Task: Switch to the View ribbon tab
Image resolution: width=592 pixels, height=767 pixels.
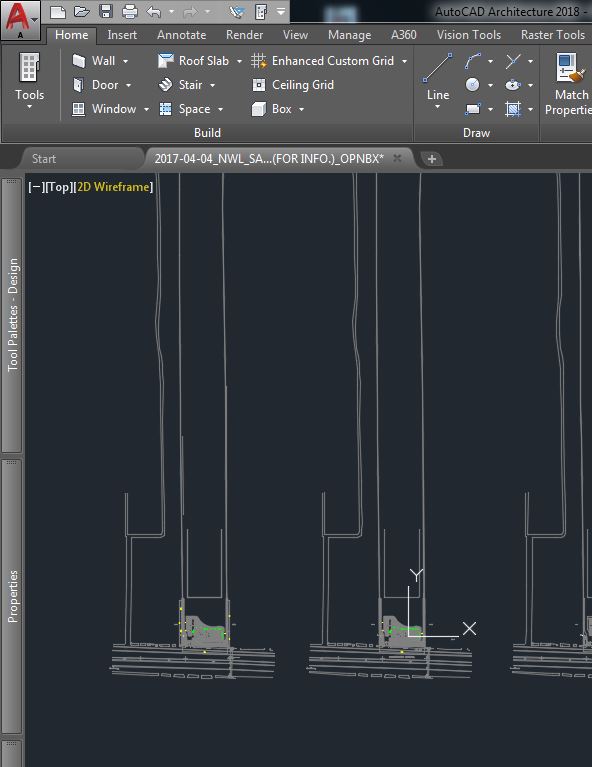Action: click(295, 35)
